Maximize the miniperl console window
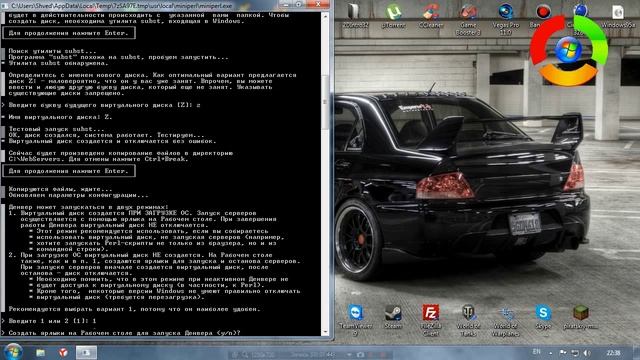The image size is (640, 360). (299, 4)
